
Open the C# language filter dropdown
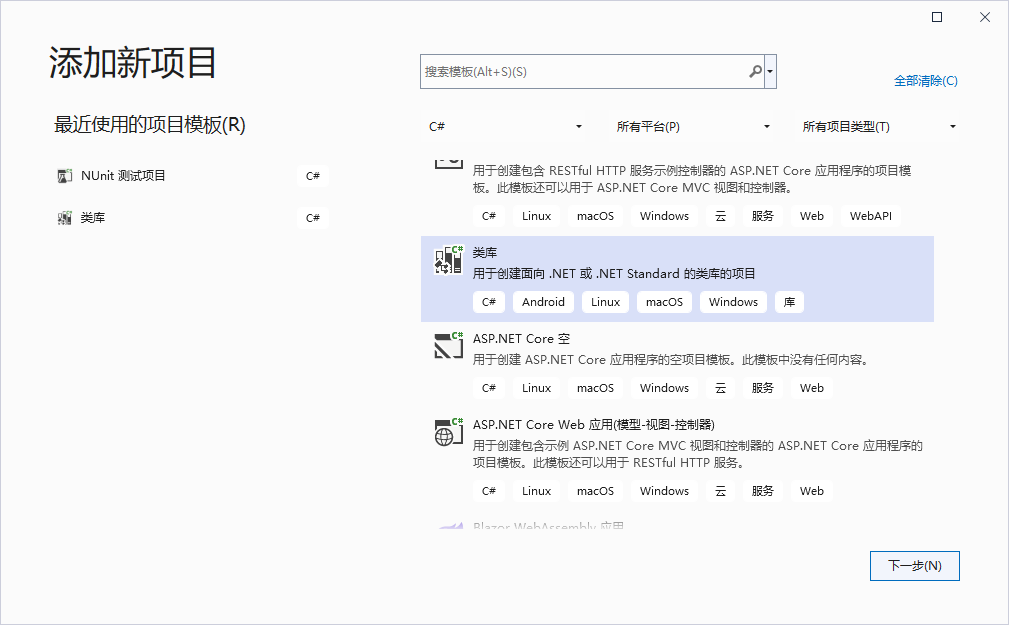505,126
